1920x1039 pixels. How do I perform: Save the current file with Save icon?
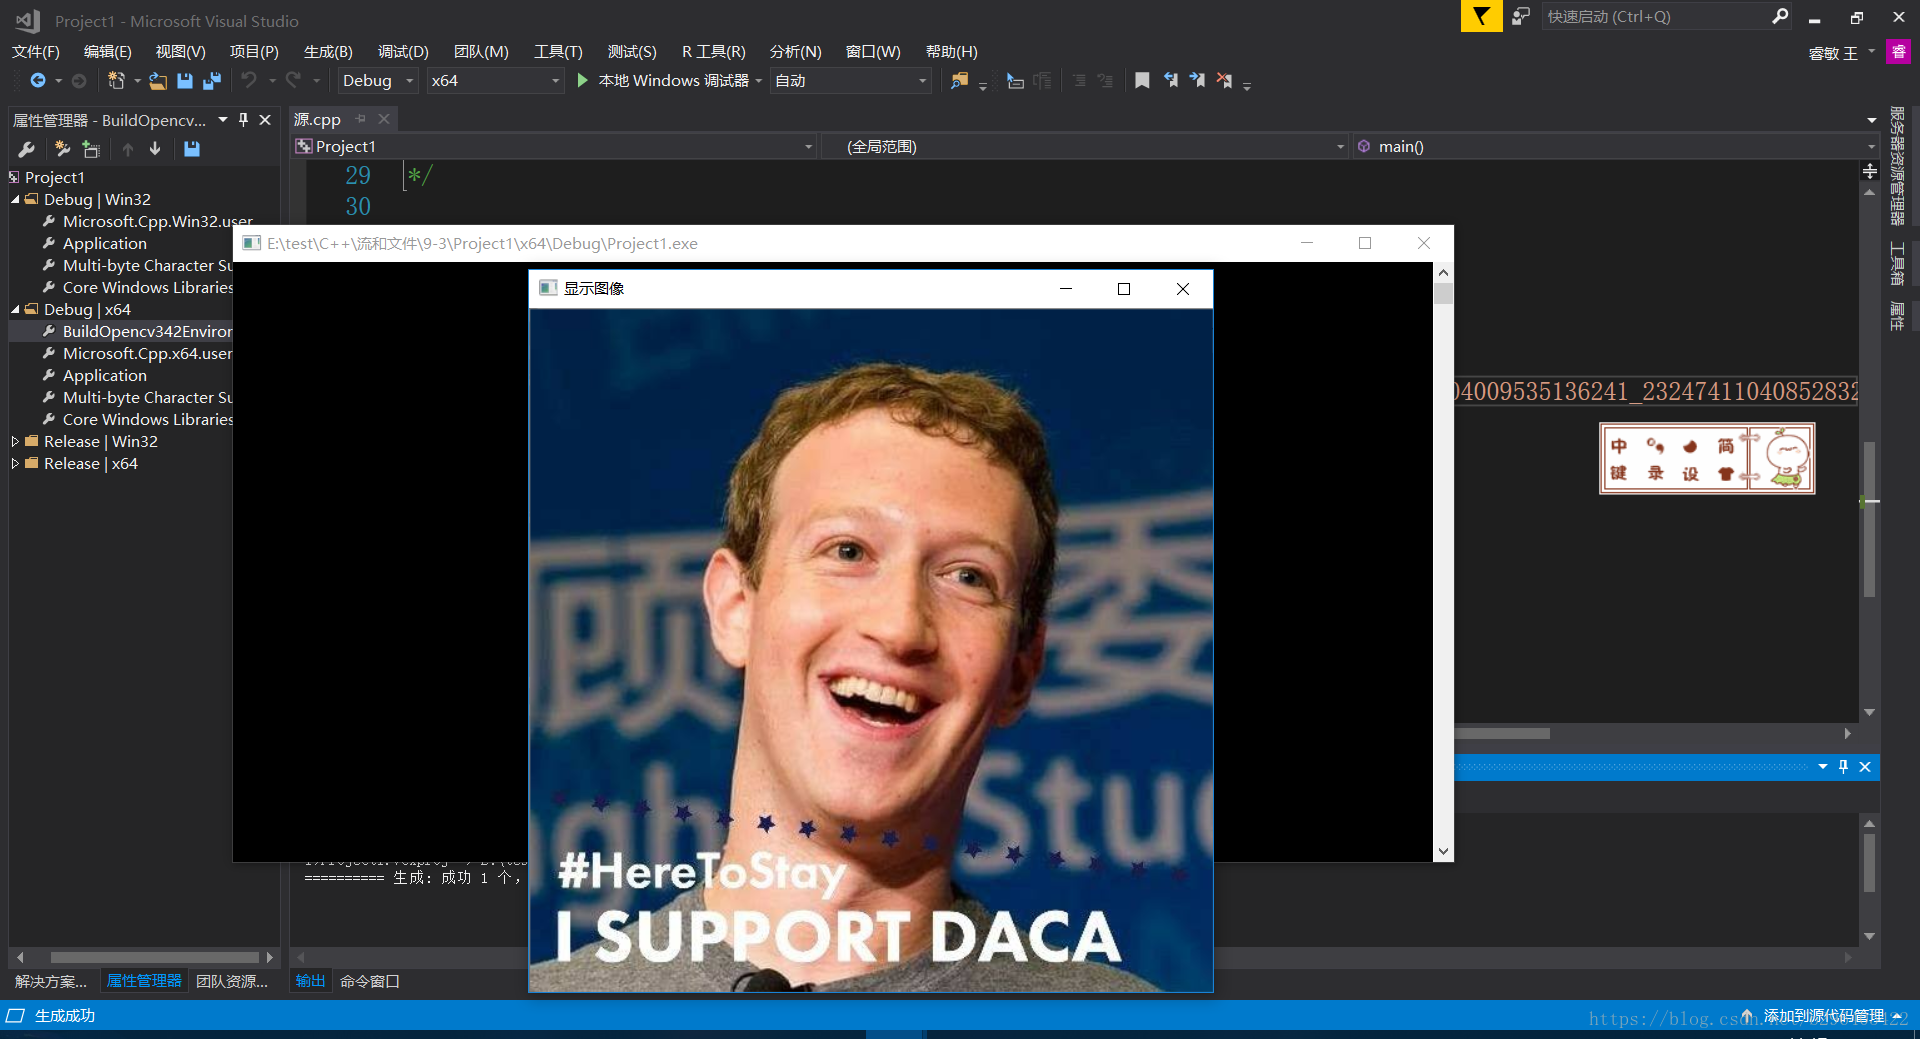tap(185, 80)
